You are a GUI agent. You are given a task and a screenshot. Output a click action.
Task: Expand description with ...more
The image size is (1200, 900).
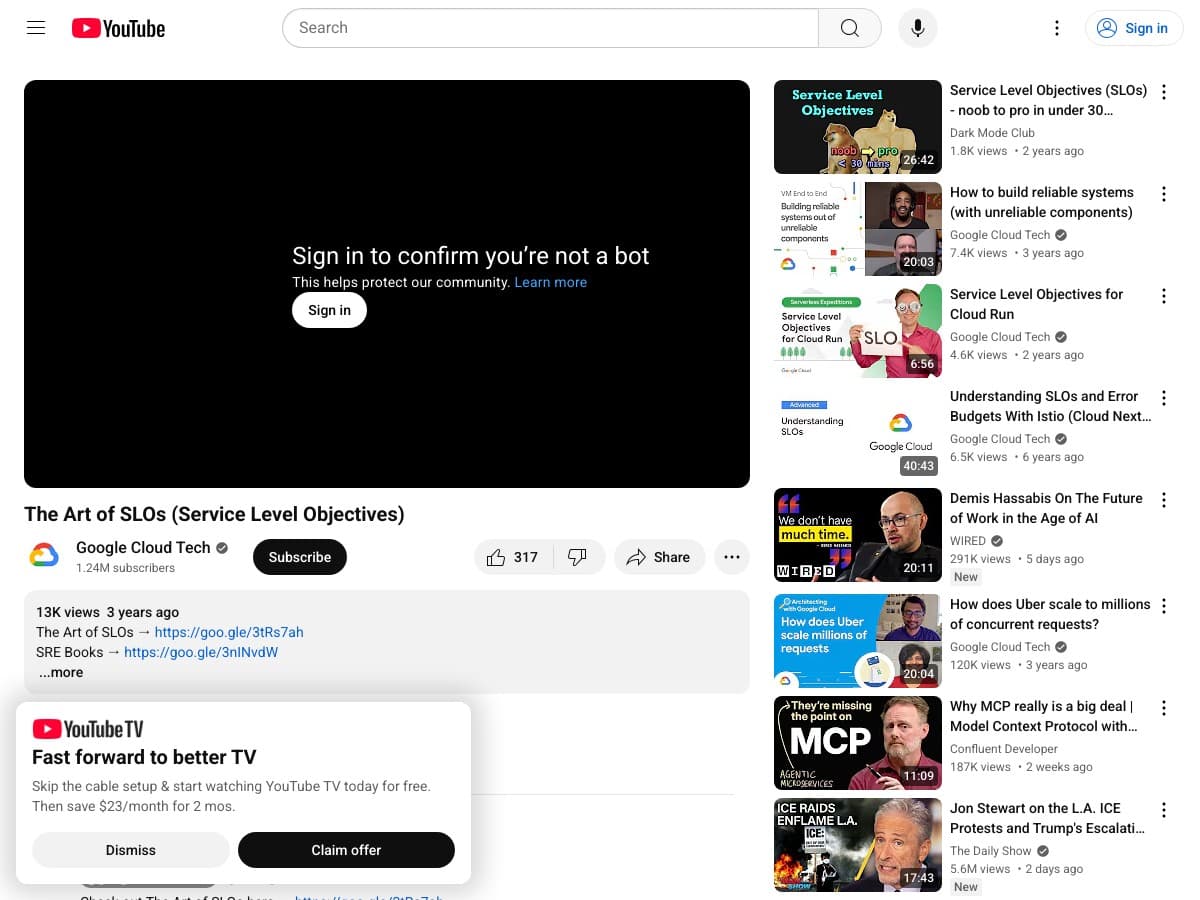[61, 672]
